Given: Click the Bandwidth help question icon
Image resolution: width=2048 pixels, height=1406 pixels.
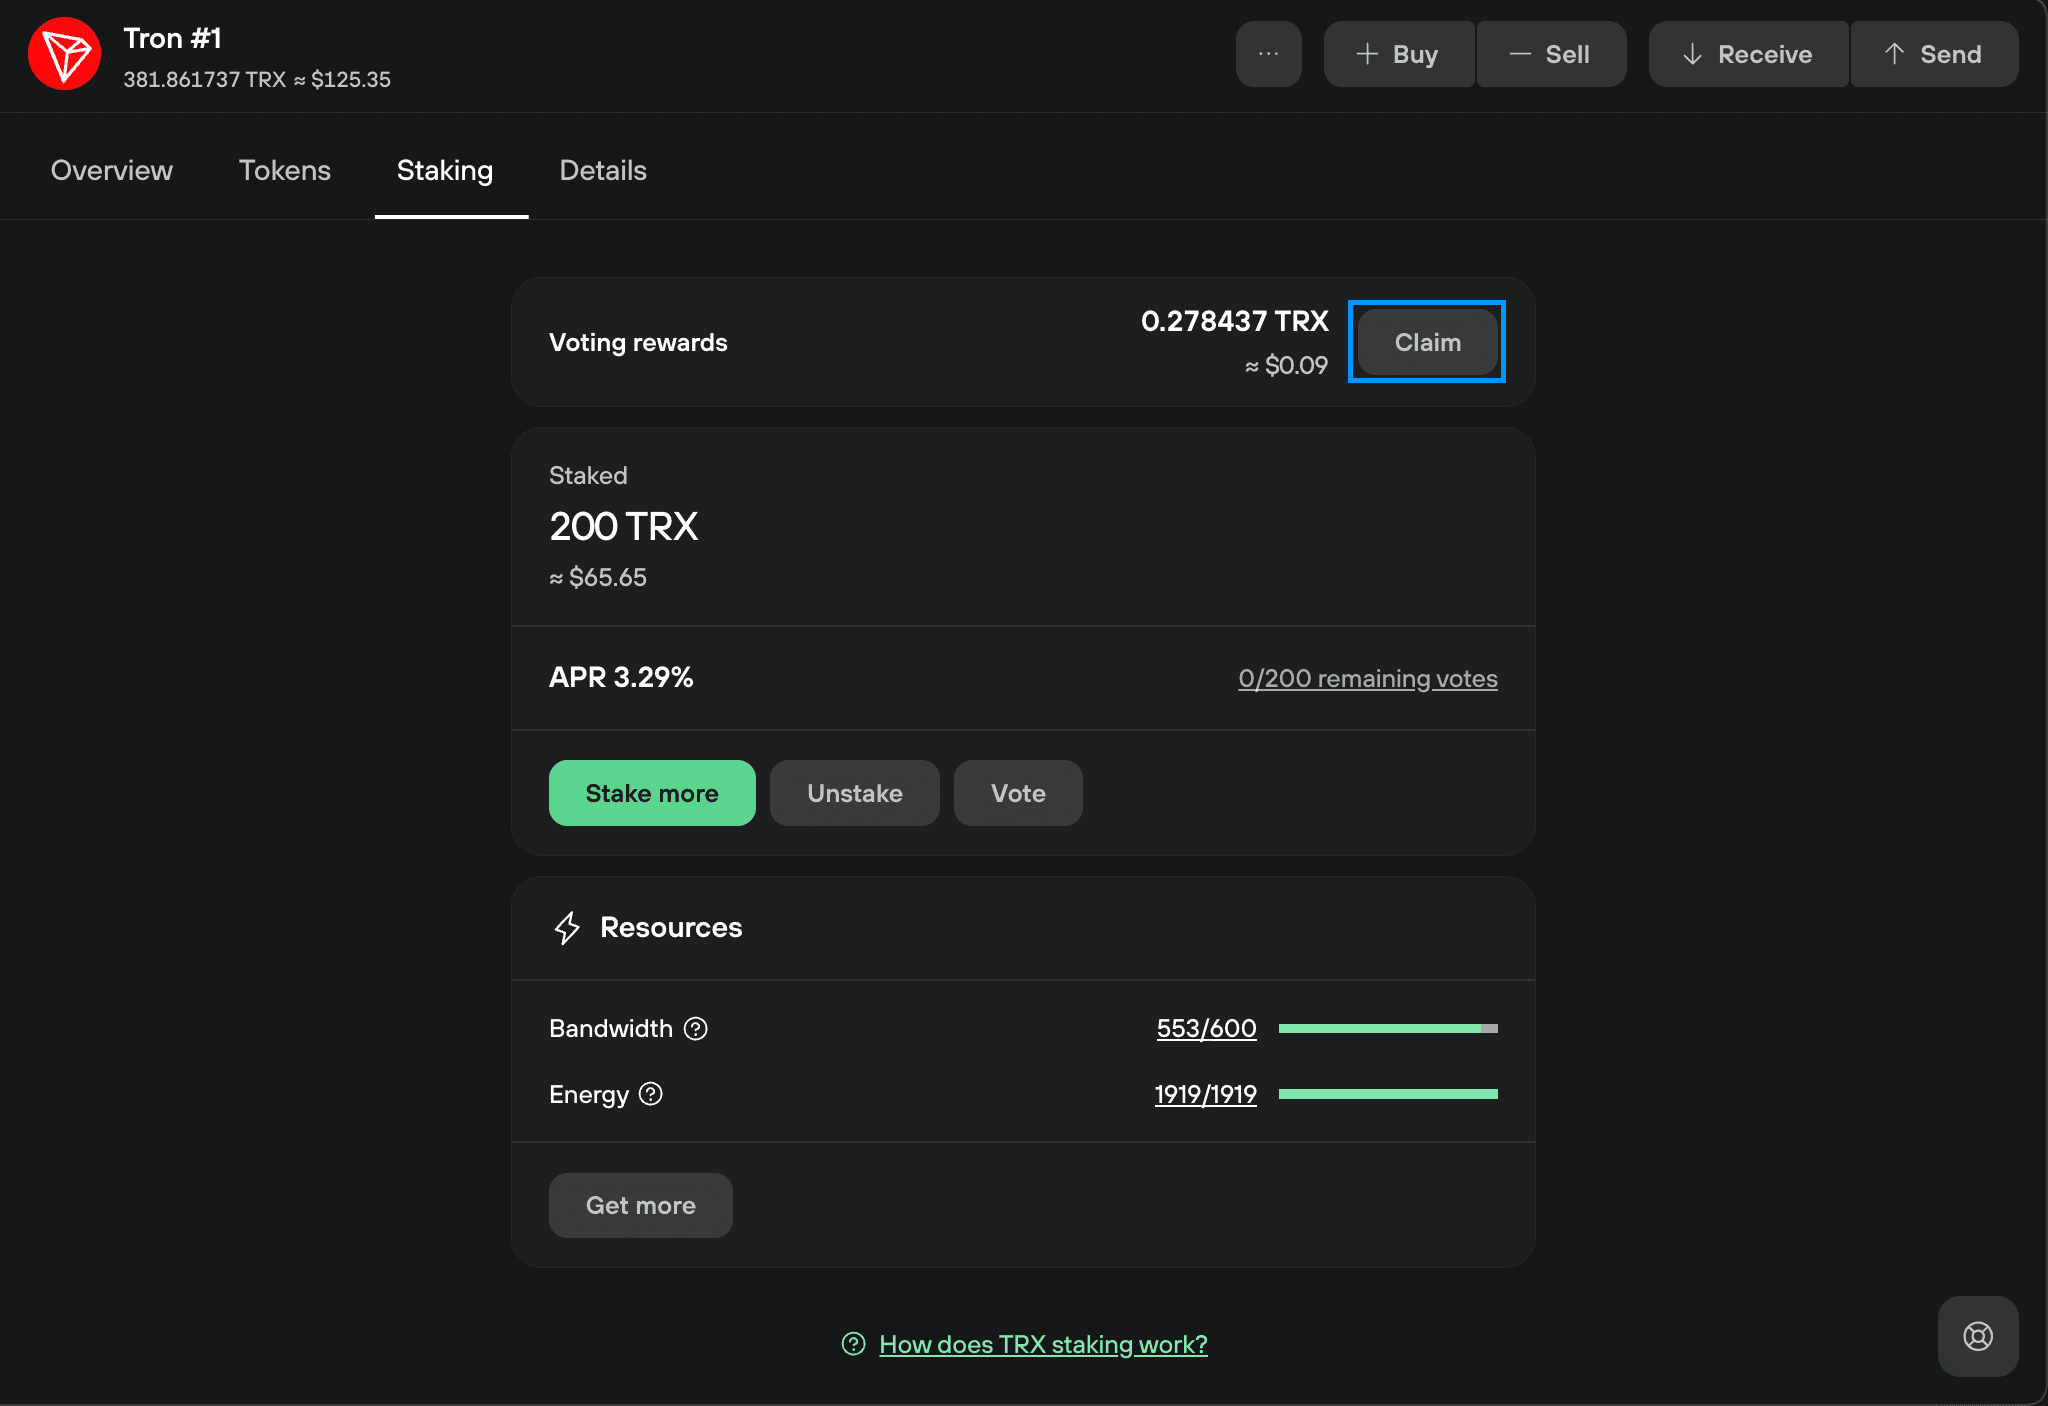Looking at the screenshot, I should 696,1028.
